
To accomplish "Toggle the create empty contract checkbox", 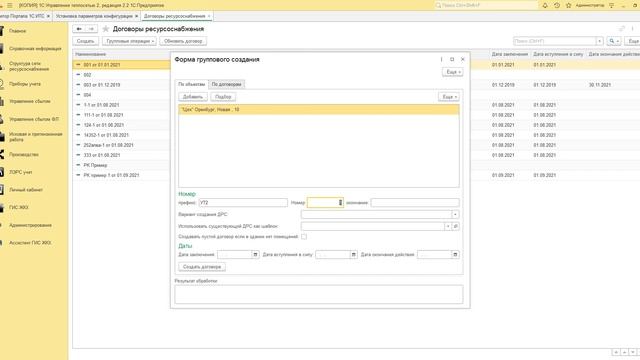I will [x=304, y=237].
